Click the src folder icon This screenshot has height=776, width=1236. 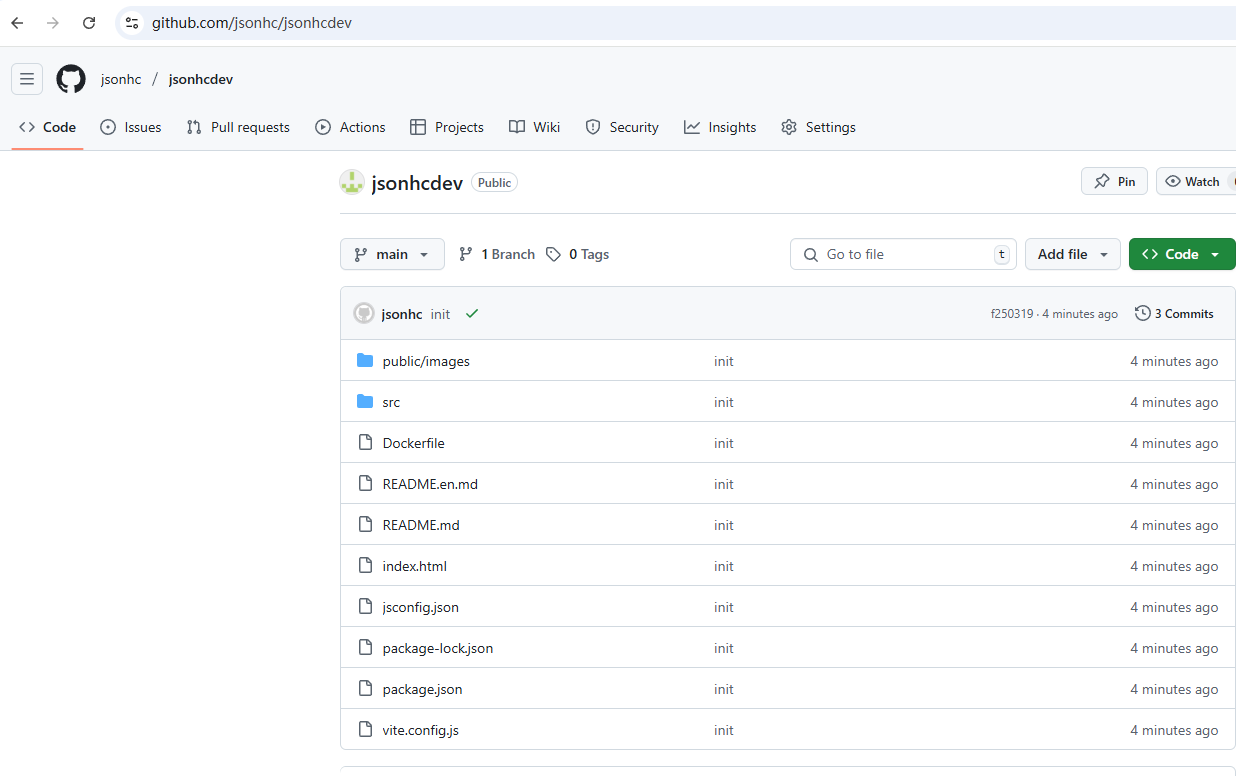365,402
